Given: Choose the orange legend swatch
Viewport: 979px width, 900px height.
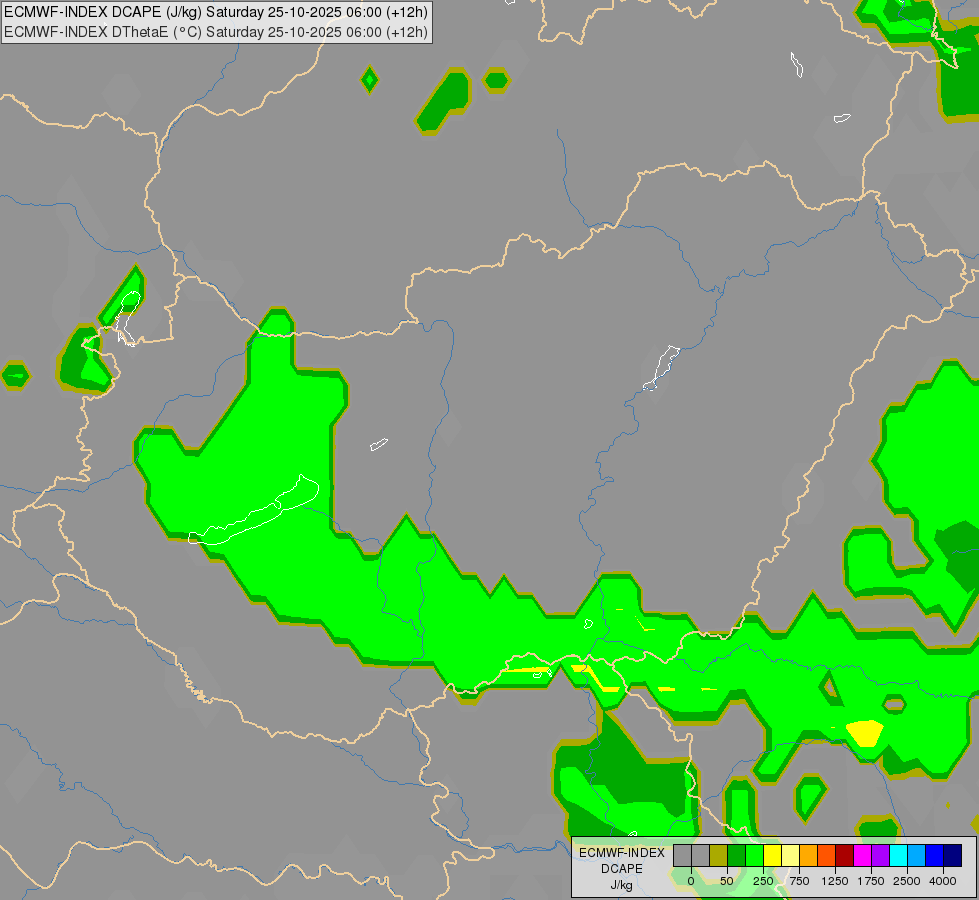Looking at the screenshot, I should click(x=809, y=855).
